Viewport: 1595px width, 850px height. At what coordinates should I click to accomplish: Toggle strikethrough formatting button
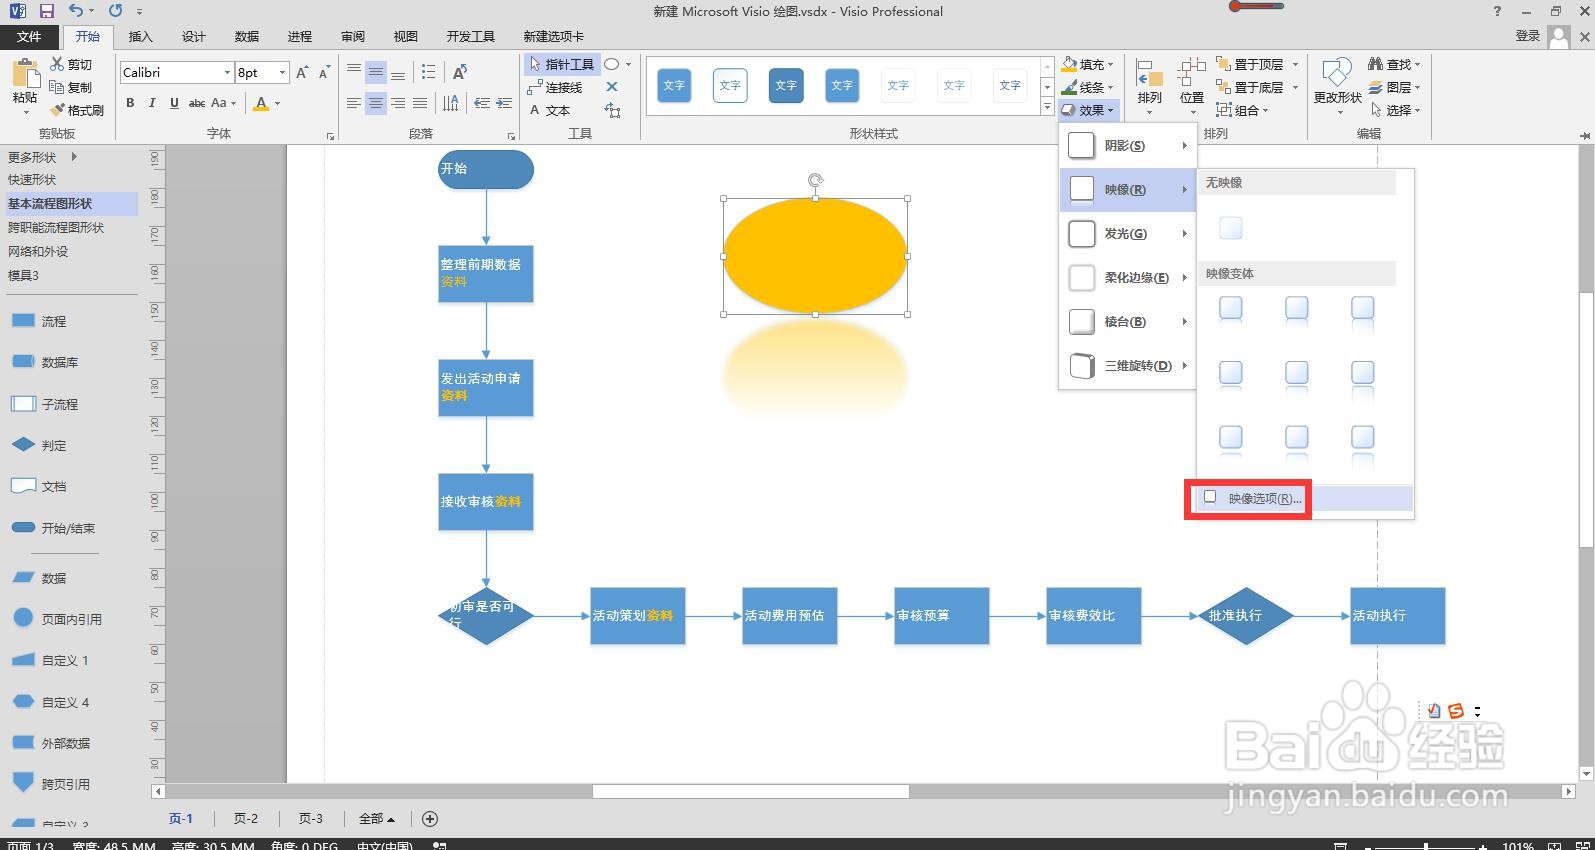click(x=197, y=103)
